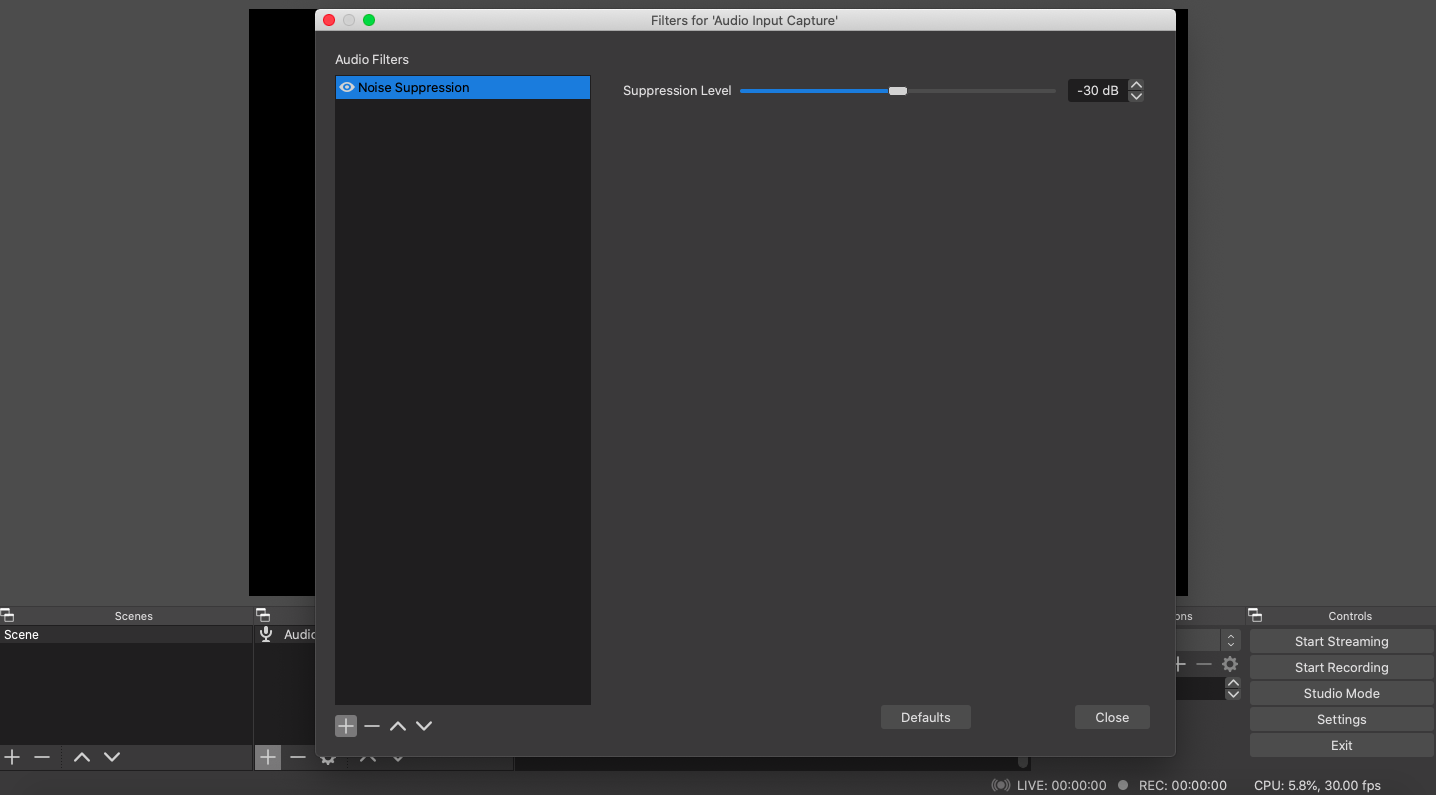Add a new source with plus icon
This screenshot has height=795, width=1436.
268,757
